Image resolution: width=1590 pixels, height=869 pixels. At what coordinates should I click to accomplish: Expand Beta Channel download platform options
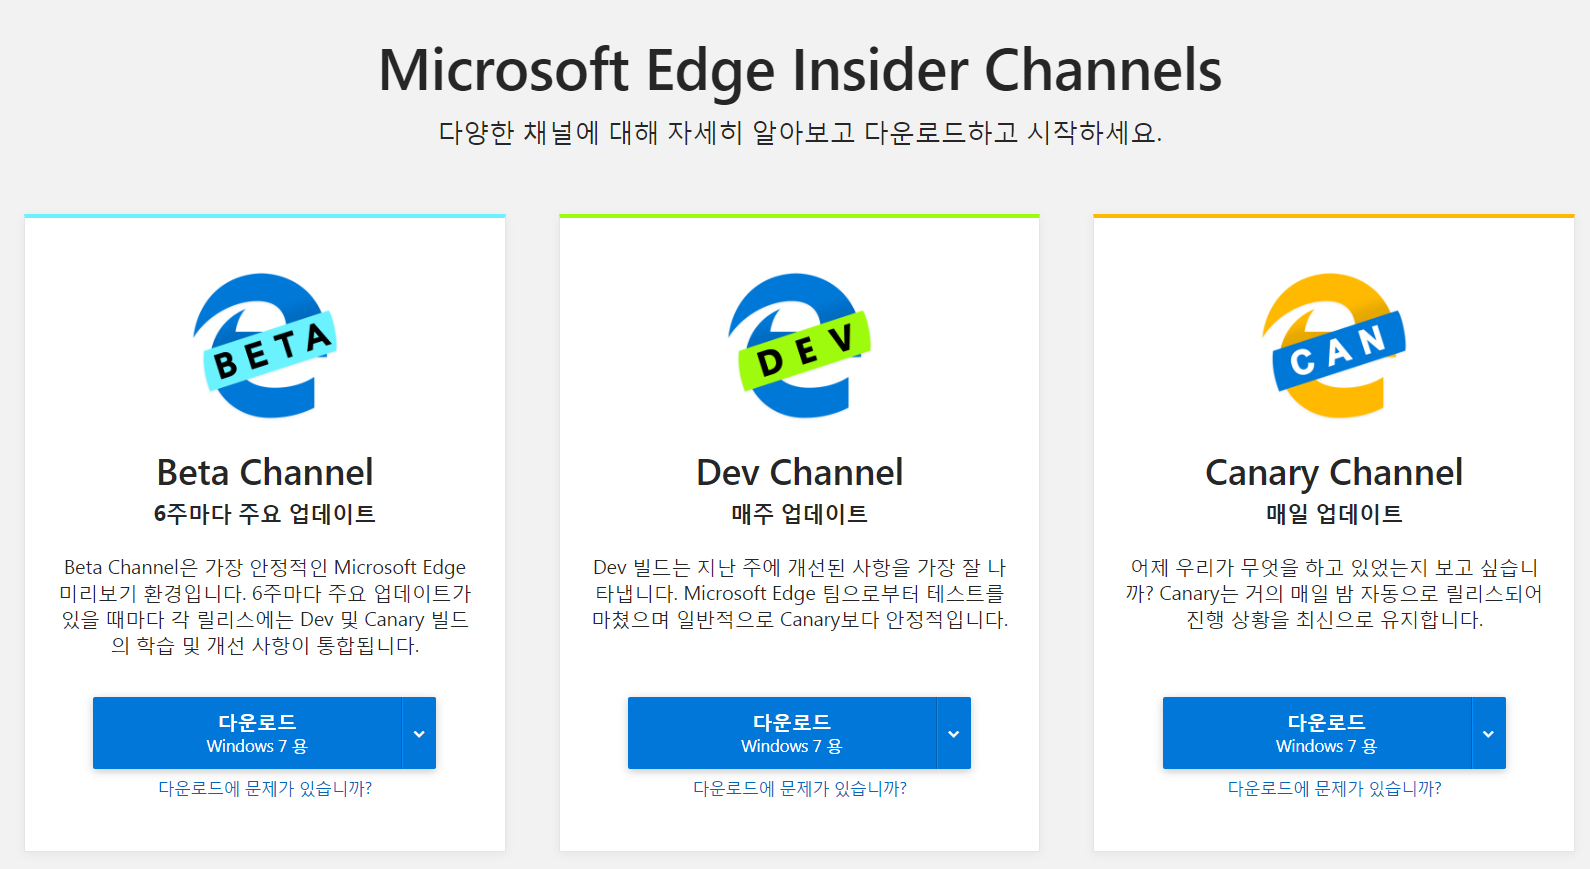click(x=420, y=733)
